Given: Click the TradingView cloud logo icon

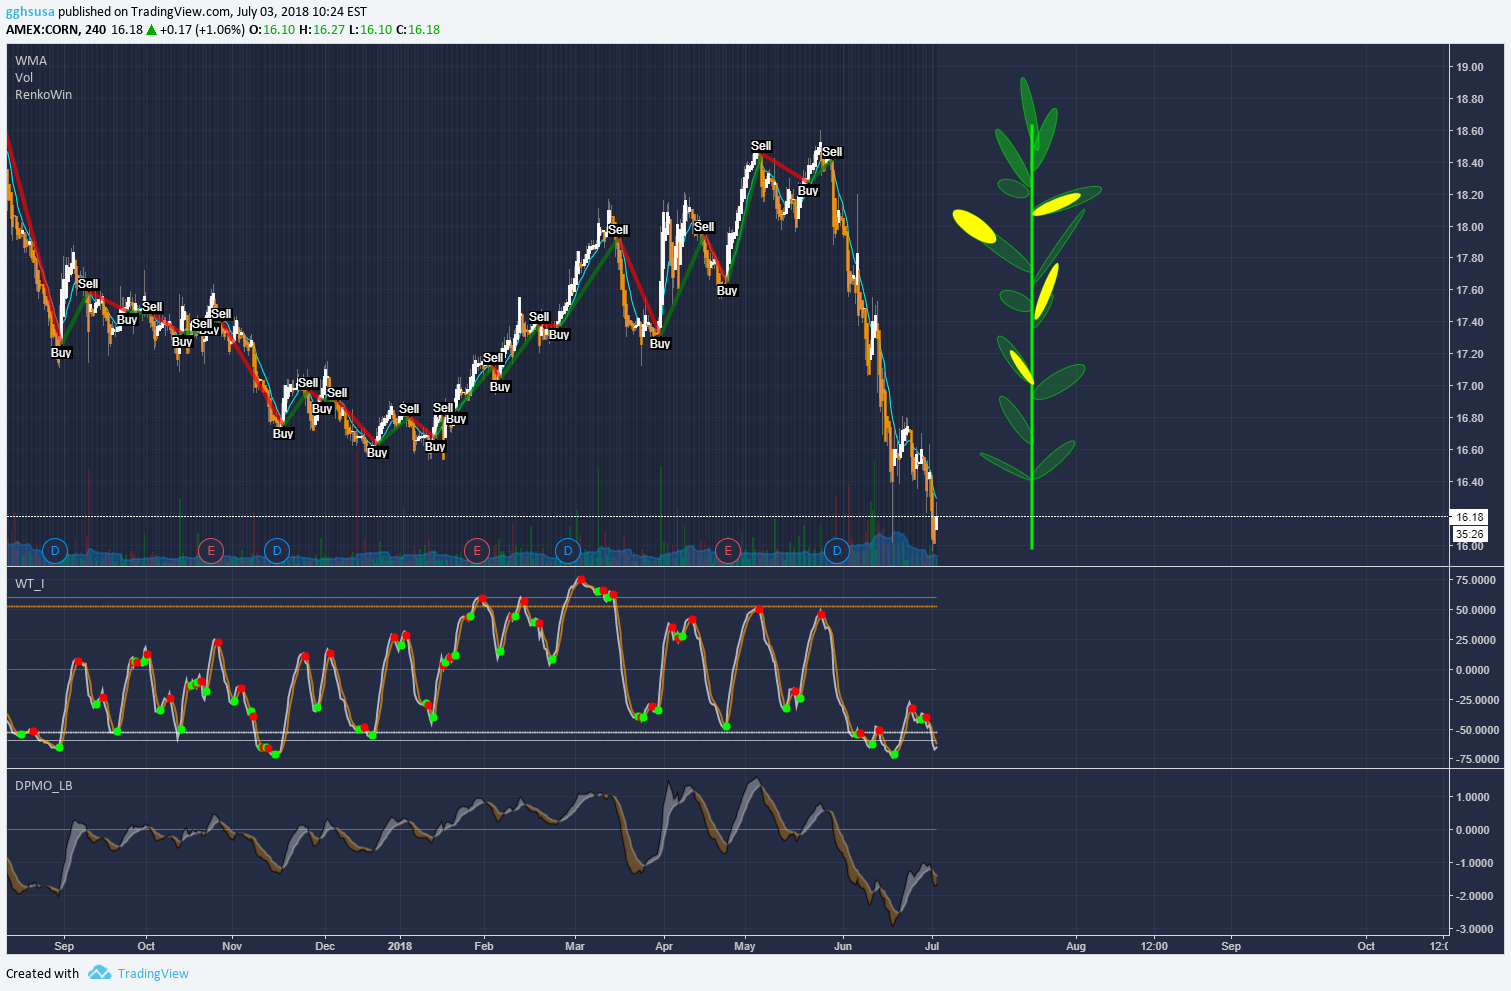Looking at the screenshot, I should point(99,973).
